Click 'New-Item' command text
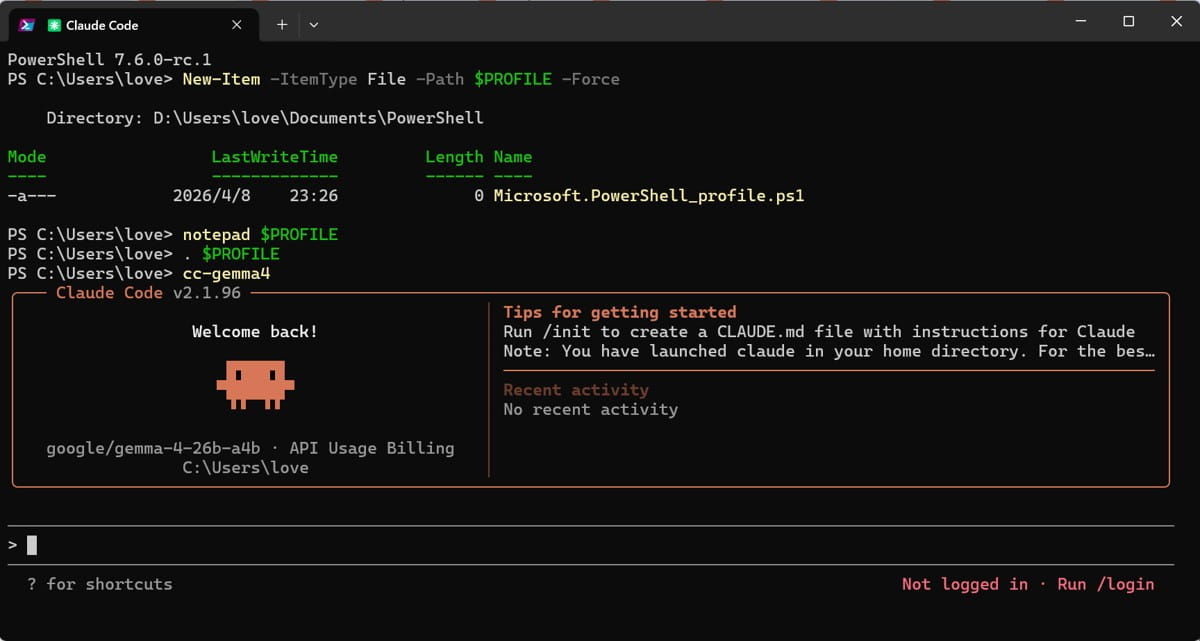The height and width of the screenshot is (641, 1200). point(221,79)
